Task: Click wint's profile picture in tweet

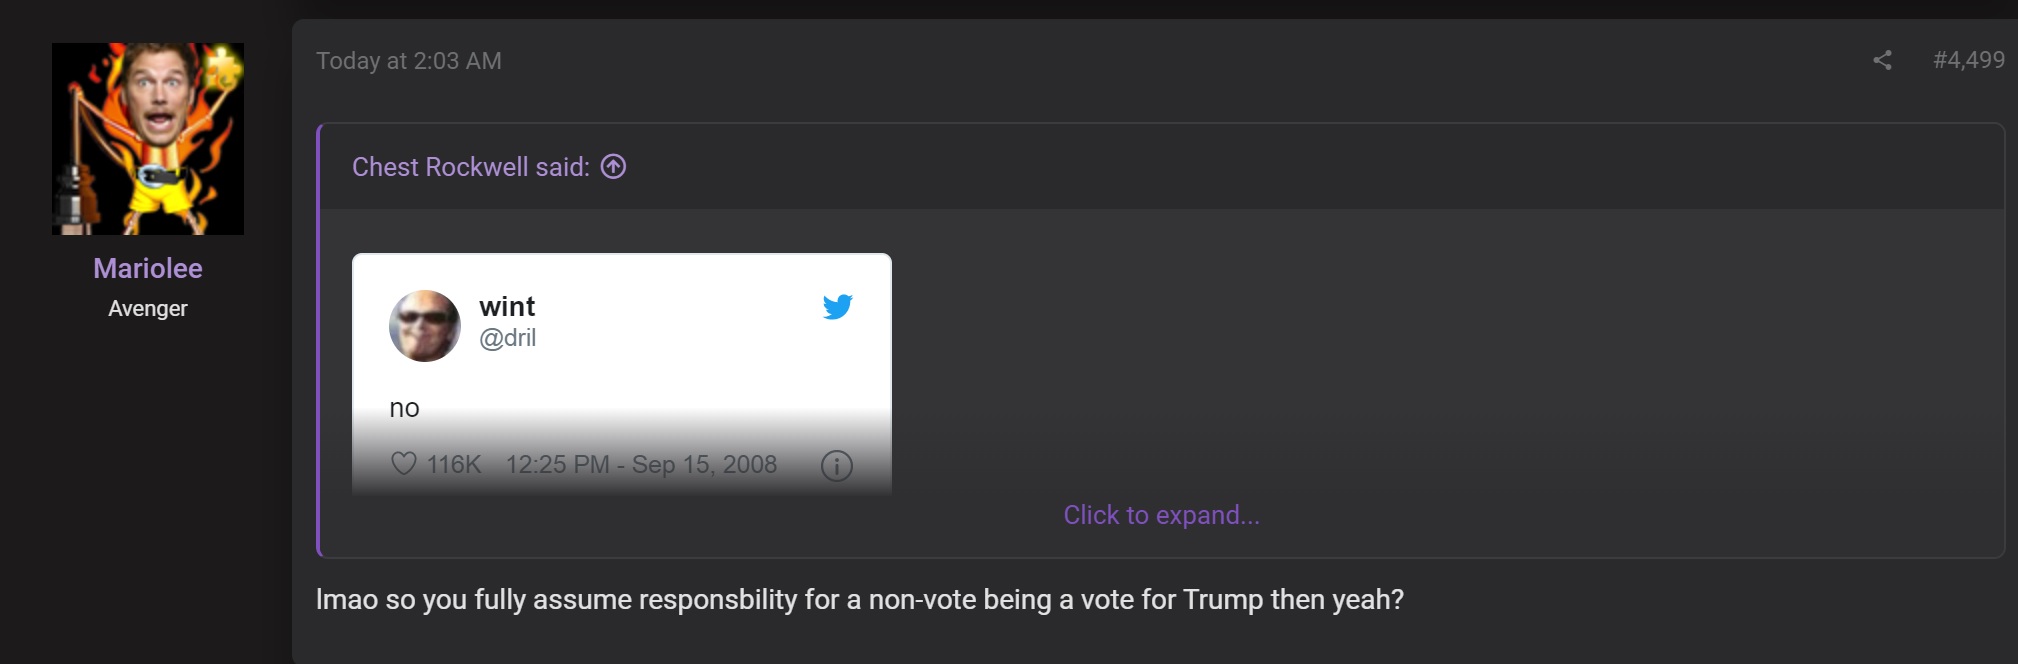Action: [x=425, y=326]
